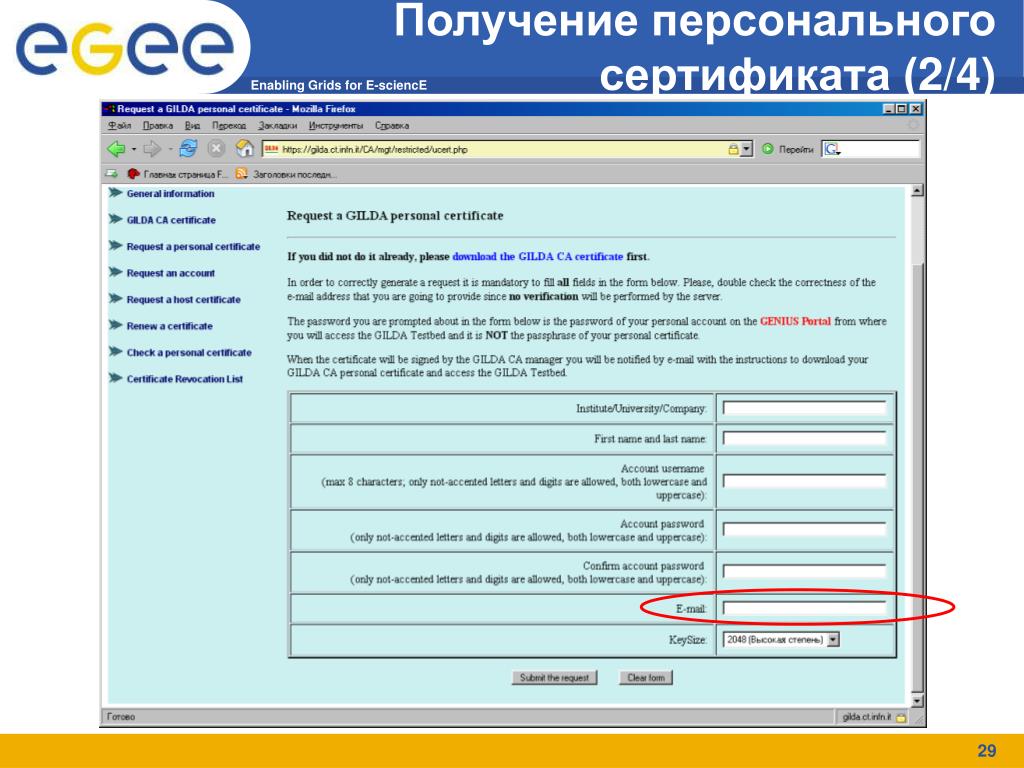Open the back button history dropdown arrow
Image resolution: width=1024 pixels, height=768 pixels.
point(134,149)
